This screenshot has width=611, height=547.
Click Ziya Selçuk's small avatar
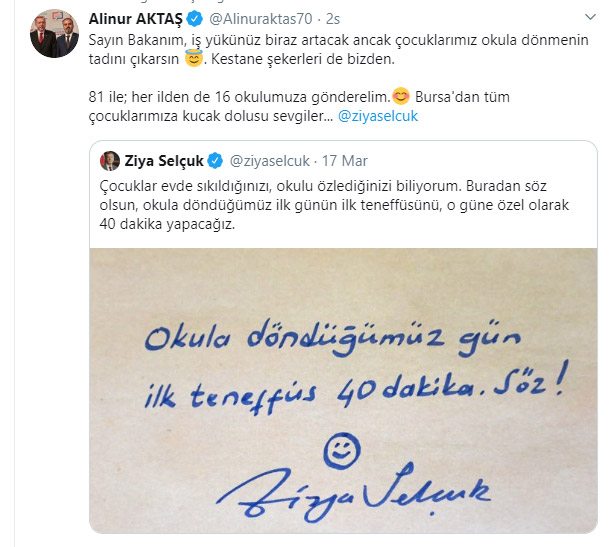pos(110,161)
